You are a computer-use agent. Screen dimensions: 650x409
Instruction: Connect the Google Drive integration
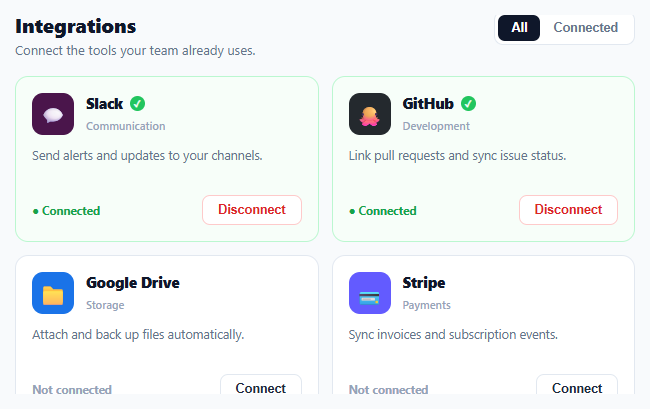click(261, 385)
